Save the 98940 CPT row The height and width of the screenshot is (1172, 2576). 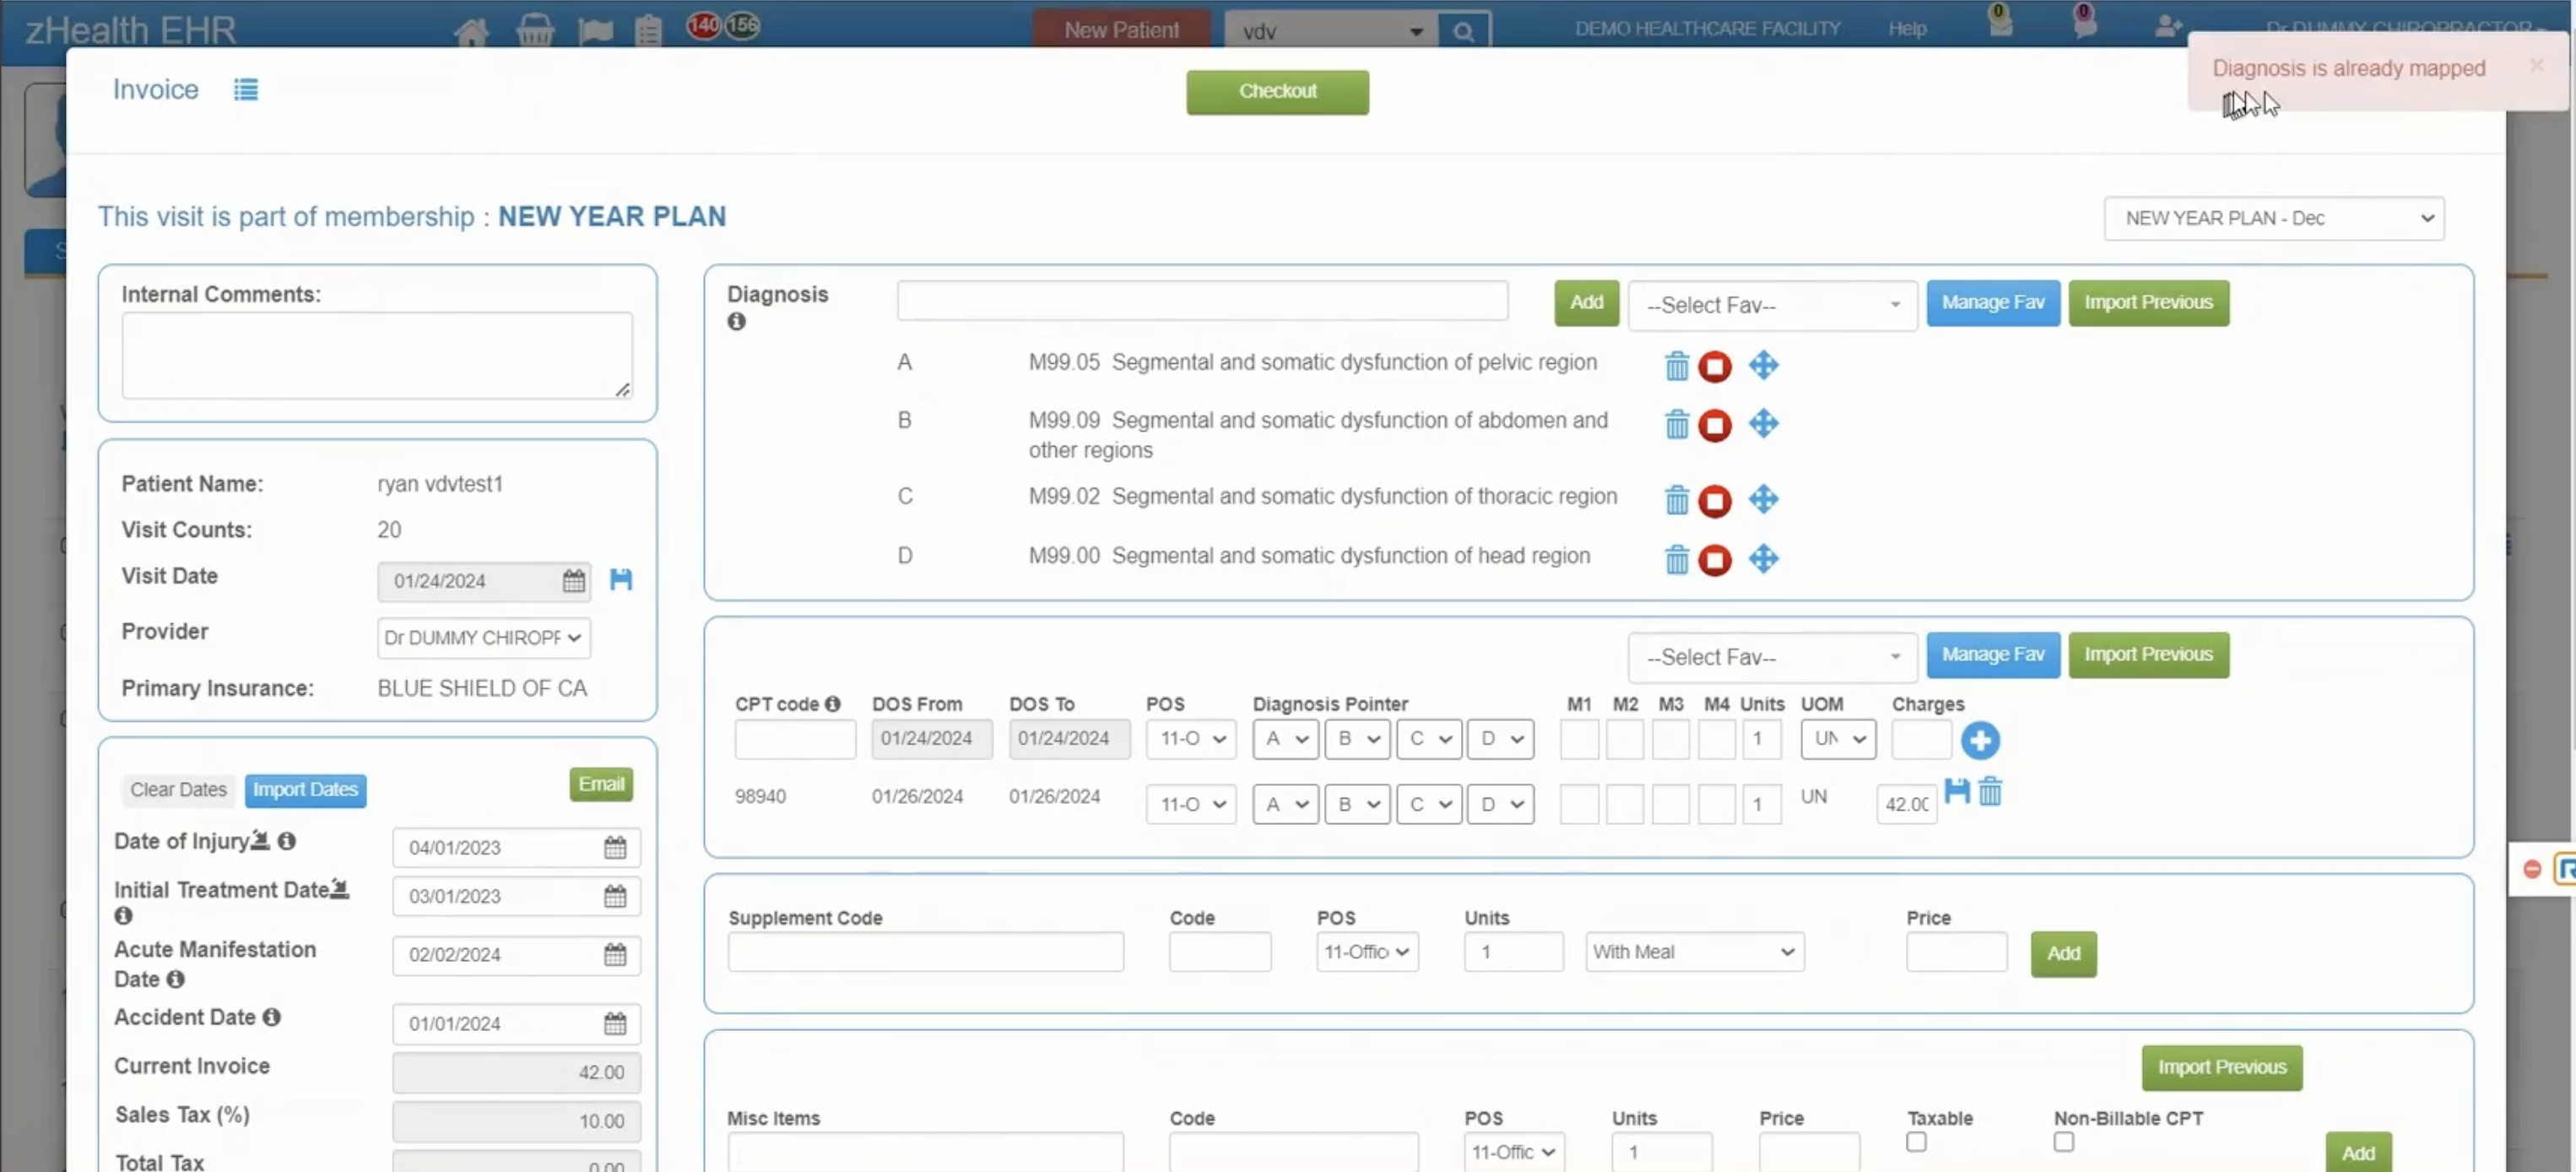pyautogui.click(x=1956, y=790)
